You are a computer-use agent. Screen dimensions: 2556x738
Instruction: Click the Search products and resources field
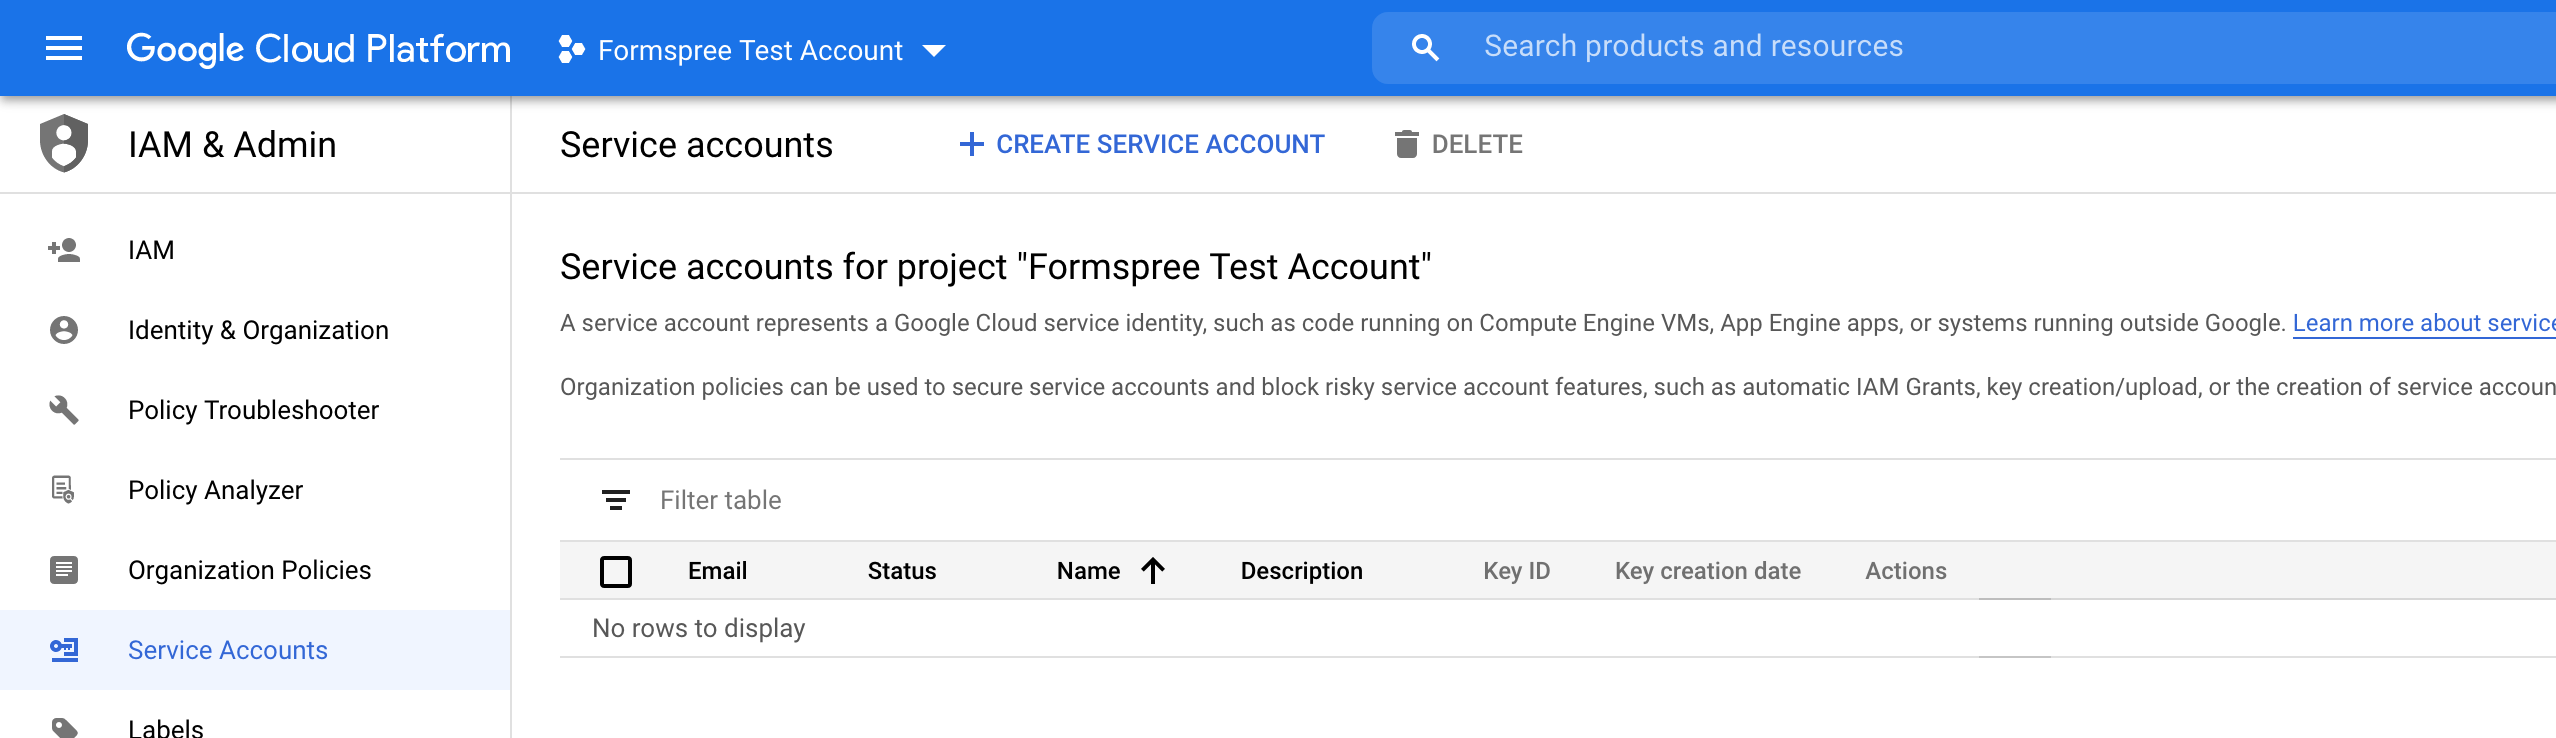tap(1900, 47)
